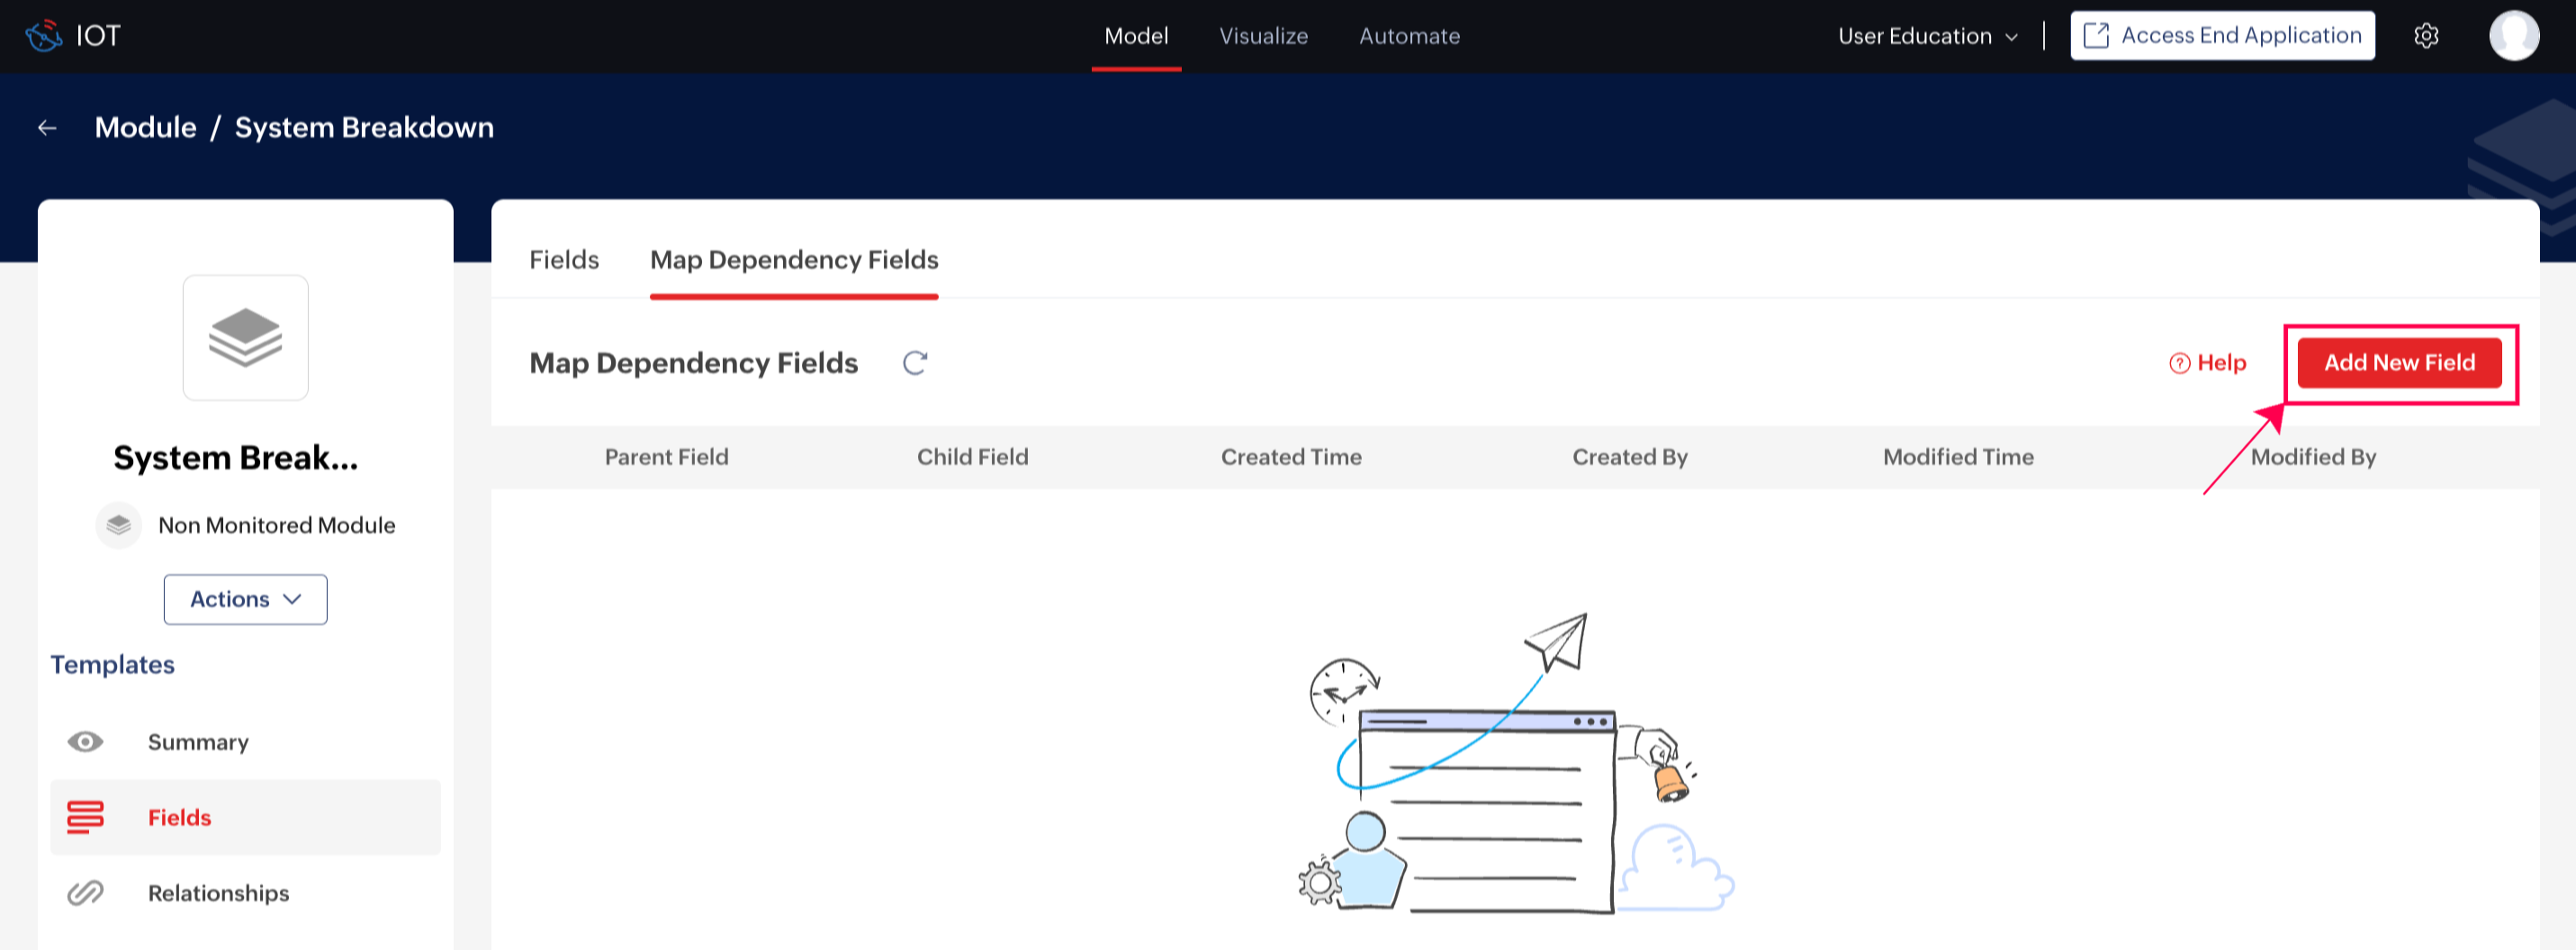2576x950 pixels.
Task: Click the Modified Time column header
Action: pyautogui.click(x=1958, y=457)
